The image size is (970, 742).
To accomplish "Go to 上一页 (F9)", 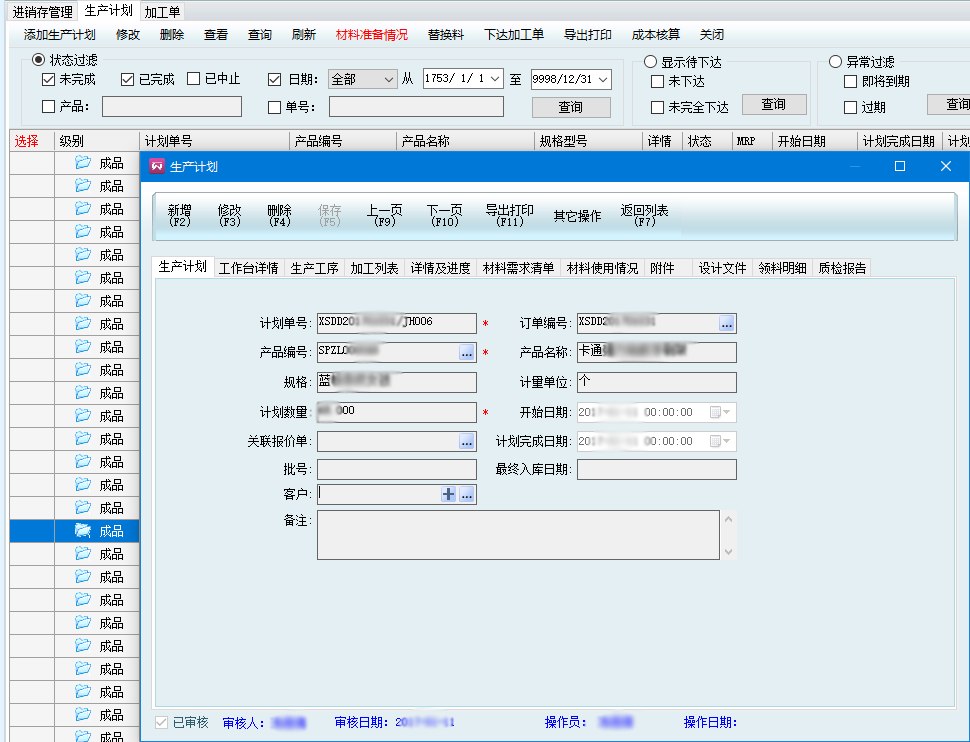I will click(x=384, y=215).
